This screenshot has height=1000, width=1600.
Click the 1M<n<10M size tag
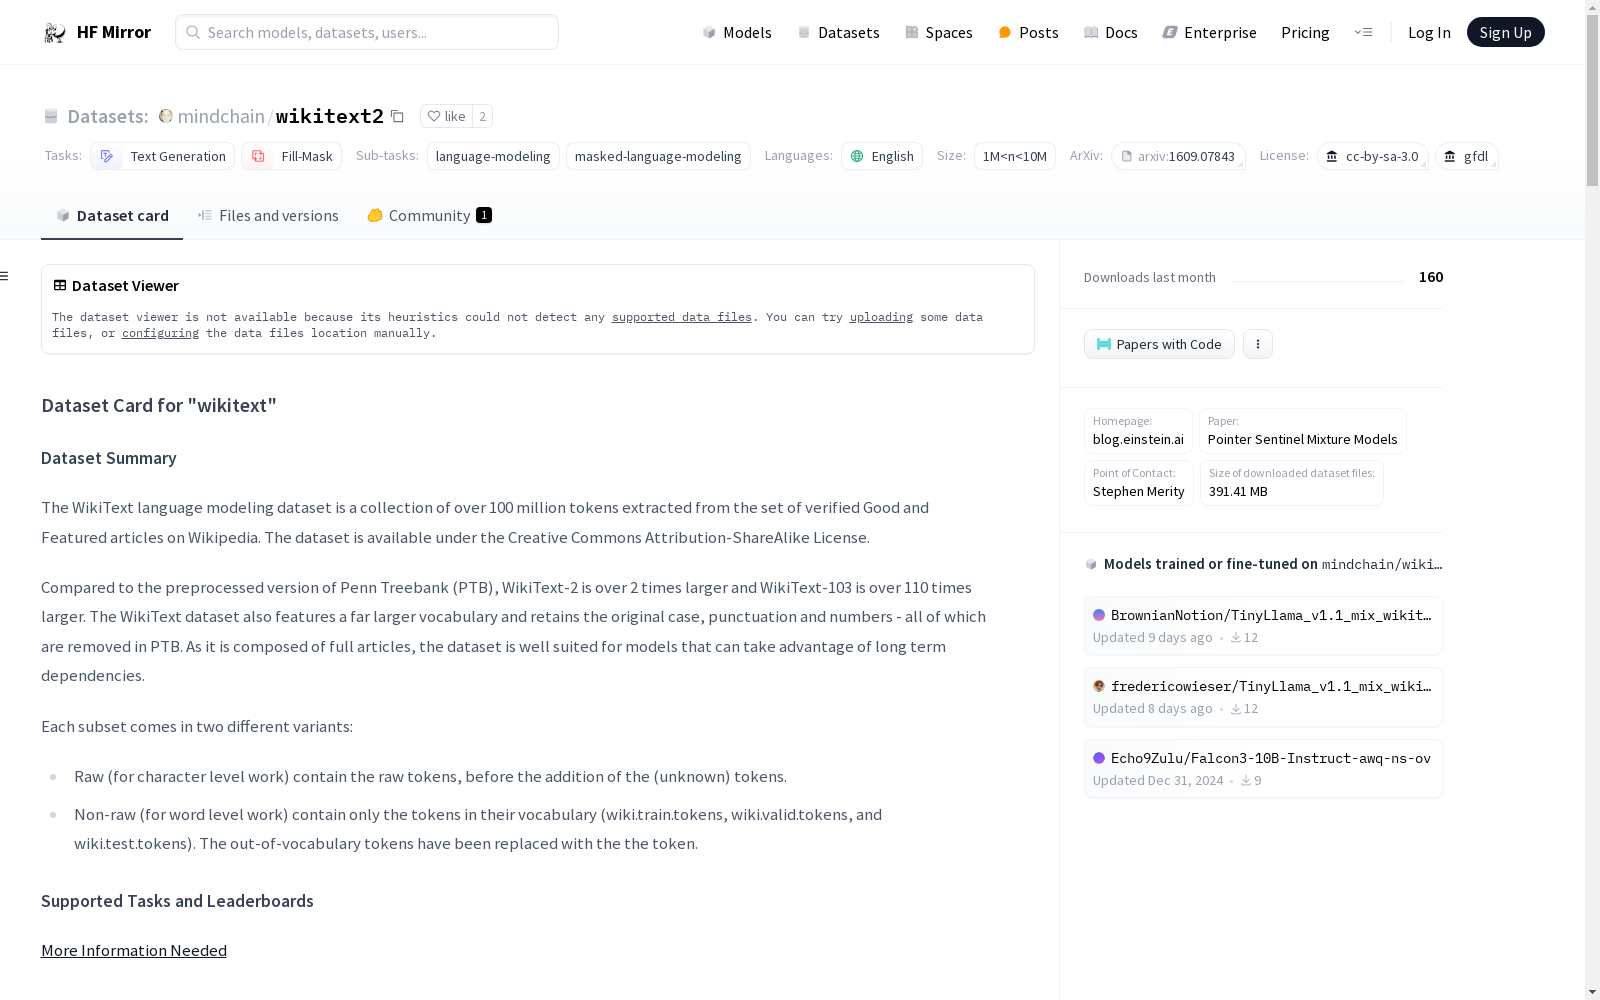[x=1014, y=156]
